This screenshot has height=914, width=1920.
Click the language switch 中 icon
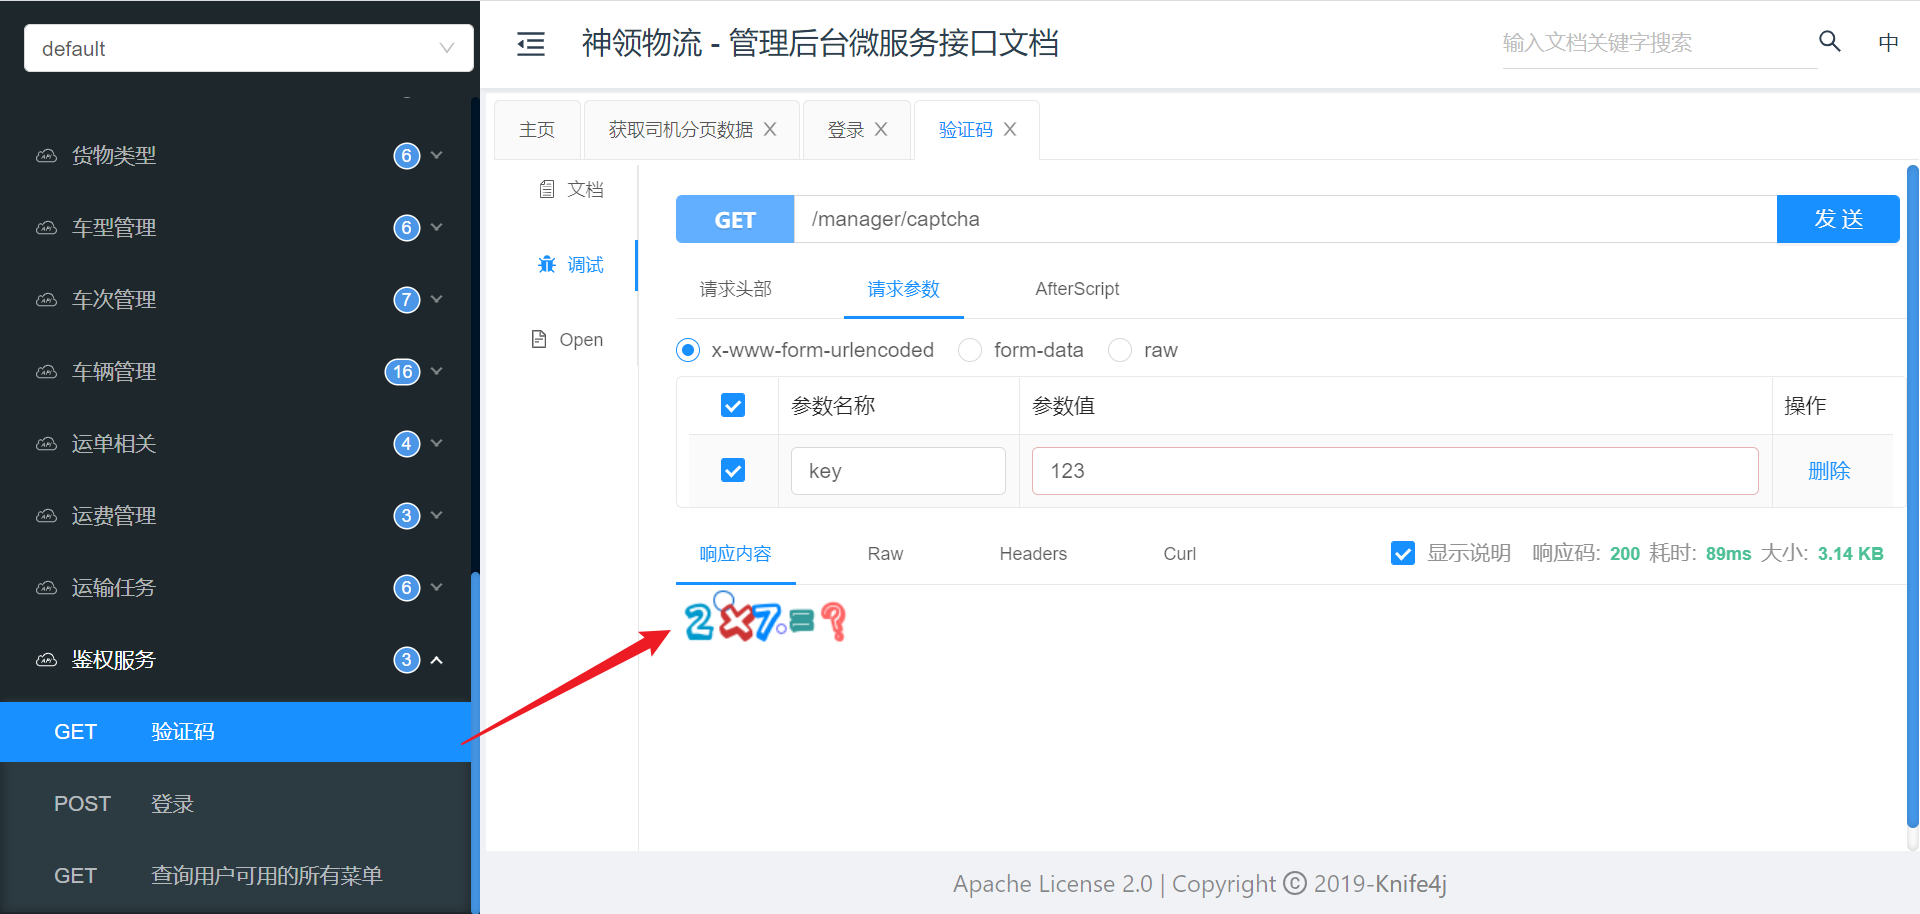1888,43
